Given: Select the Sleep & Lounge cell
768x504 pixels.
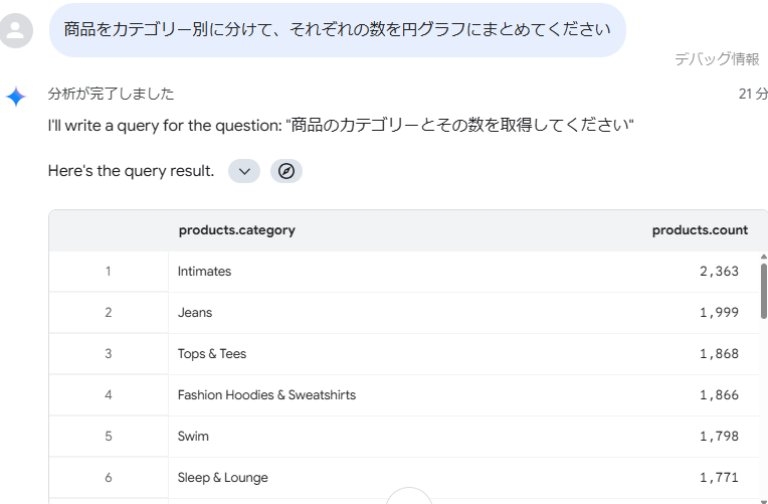Looking at the screenshot, I should tap(223, 478).
